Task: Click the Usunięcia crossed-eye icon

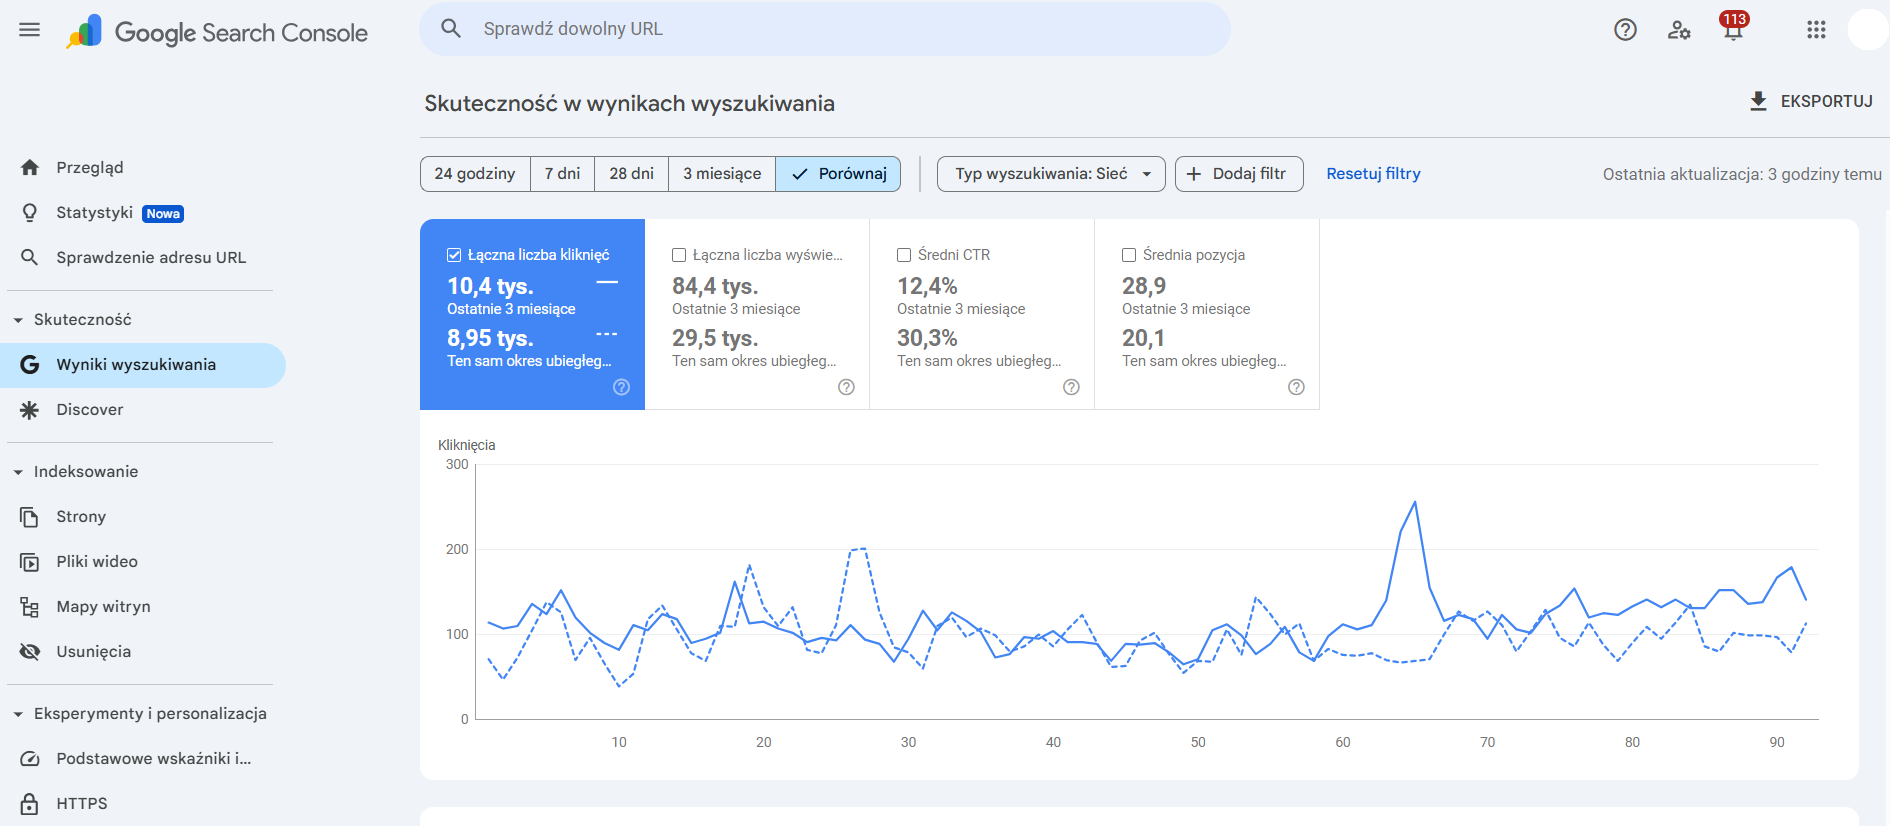Action: [x=30, y=652]
